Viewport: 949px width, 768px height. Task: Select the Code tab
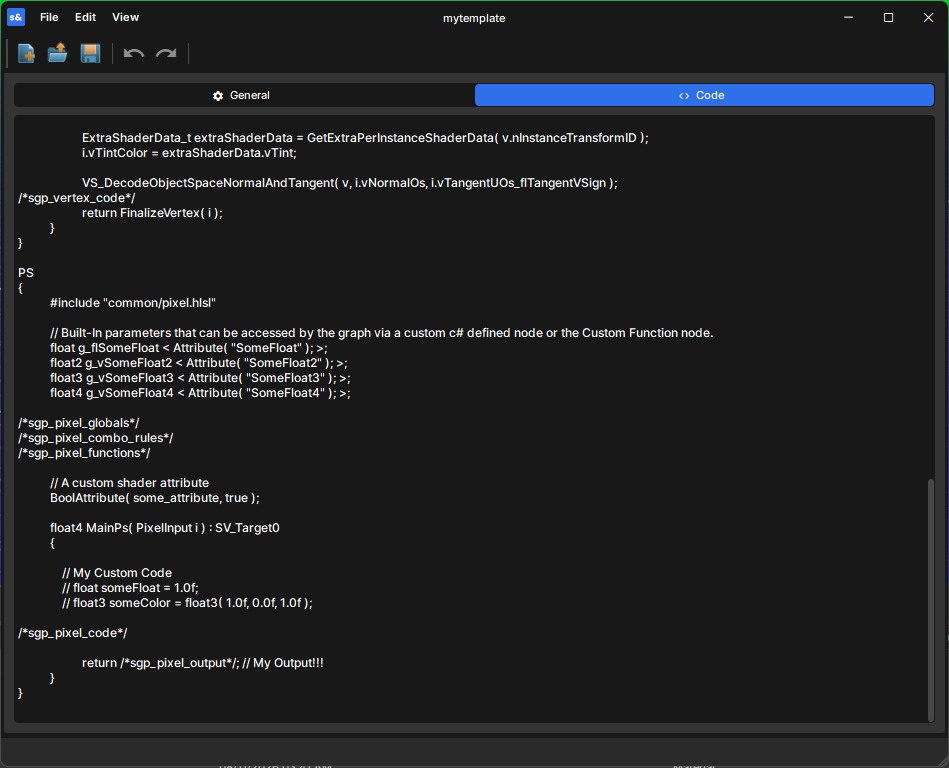click(704, 95)
